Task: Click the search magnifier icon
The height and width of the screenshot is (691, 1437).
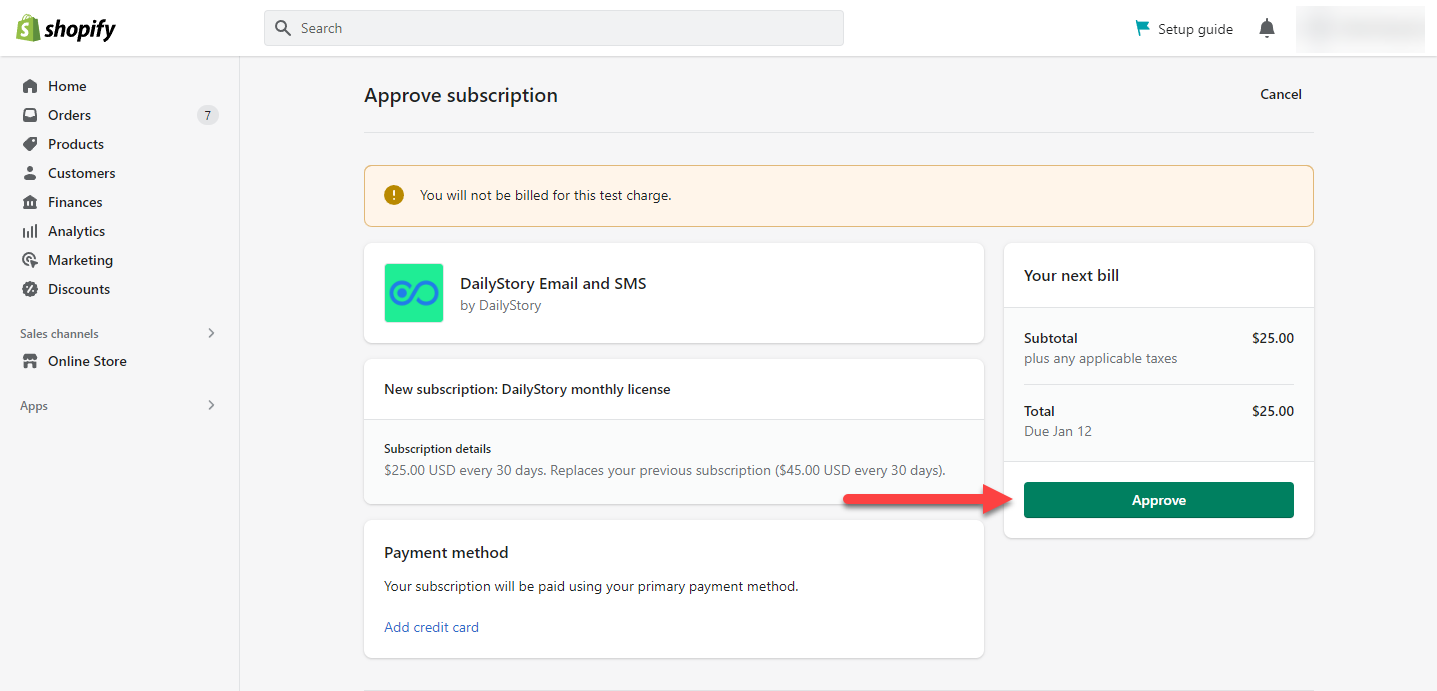Action: pos(283,28)
